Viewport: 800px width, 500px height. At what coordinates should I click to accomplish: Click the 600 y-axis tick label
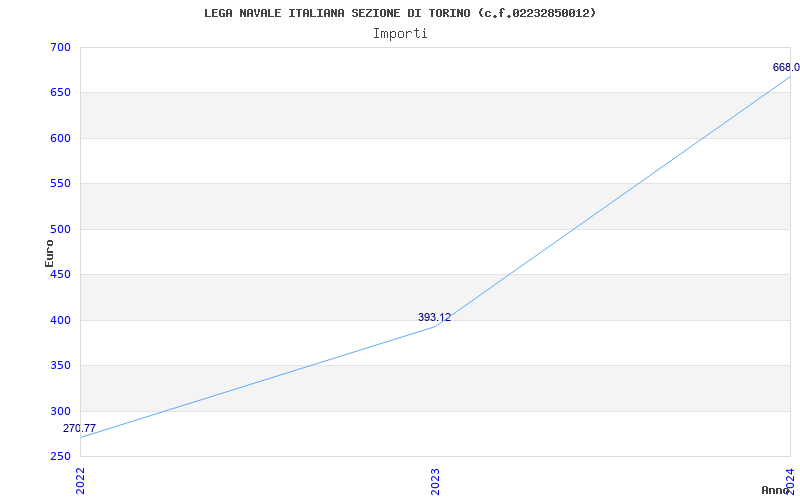[x=60, y=138]
